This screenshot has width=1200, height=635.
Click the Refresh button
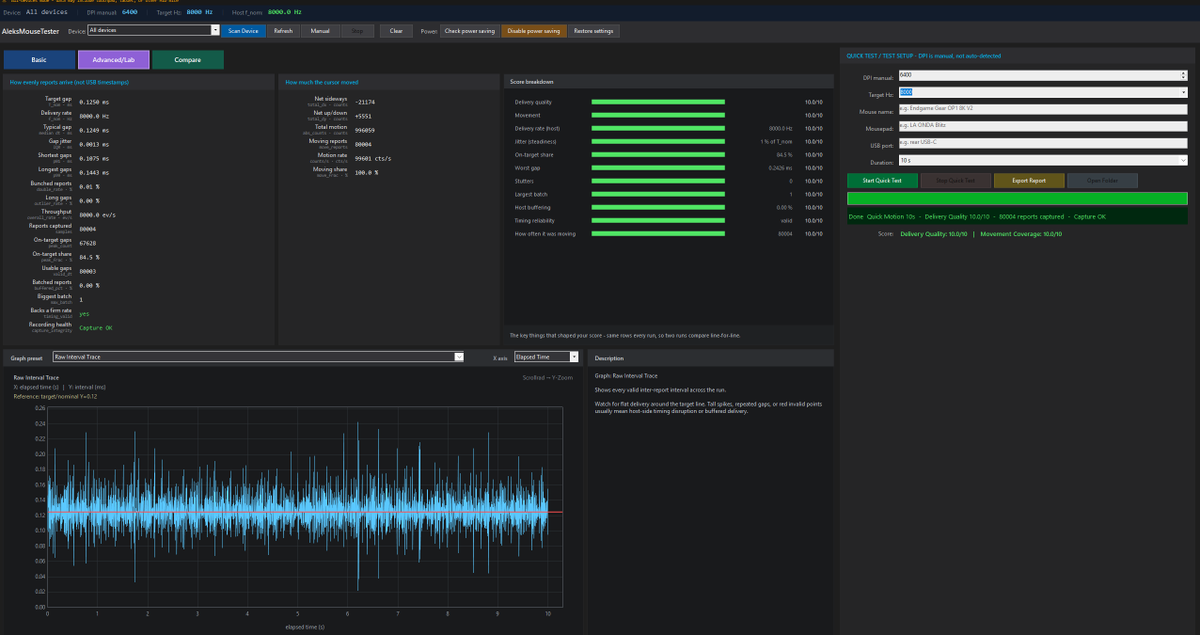283,31
